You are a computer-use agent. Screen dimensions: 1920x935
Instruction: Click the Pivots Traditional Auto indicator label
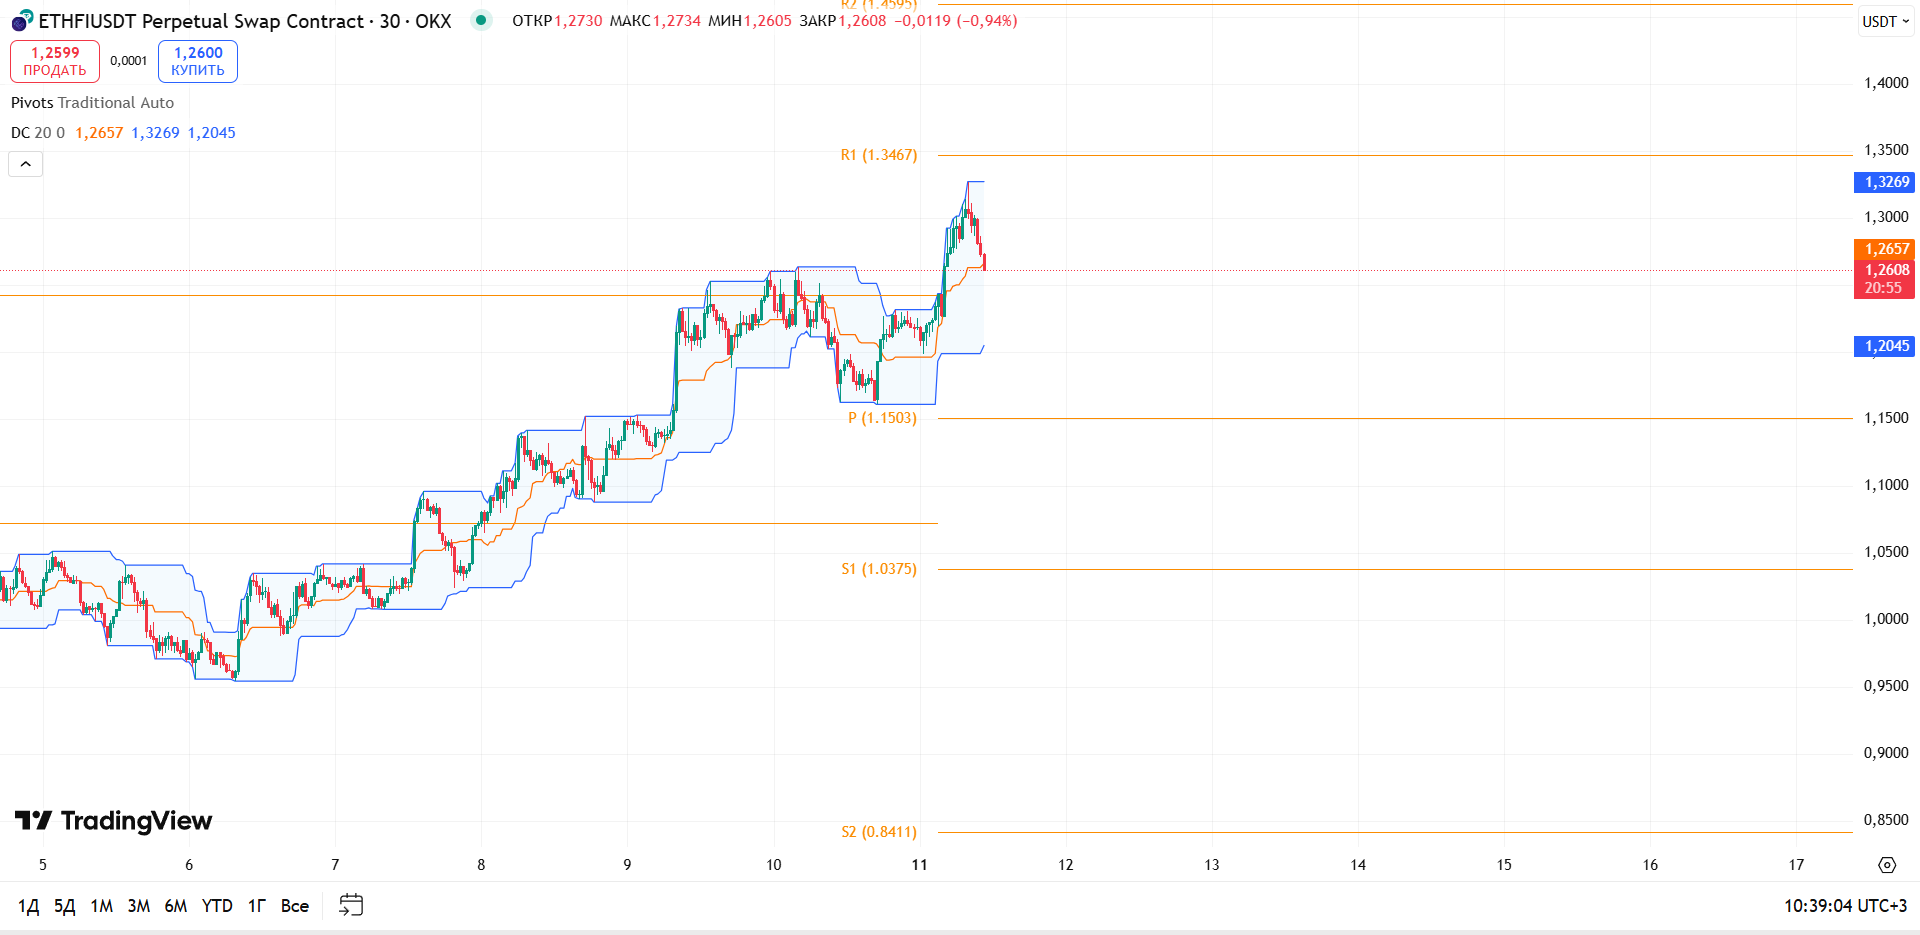[x=92, y=103]
